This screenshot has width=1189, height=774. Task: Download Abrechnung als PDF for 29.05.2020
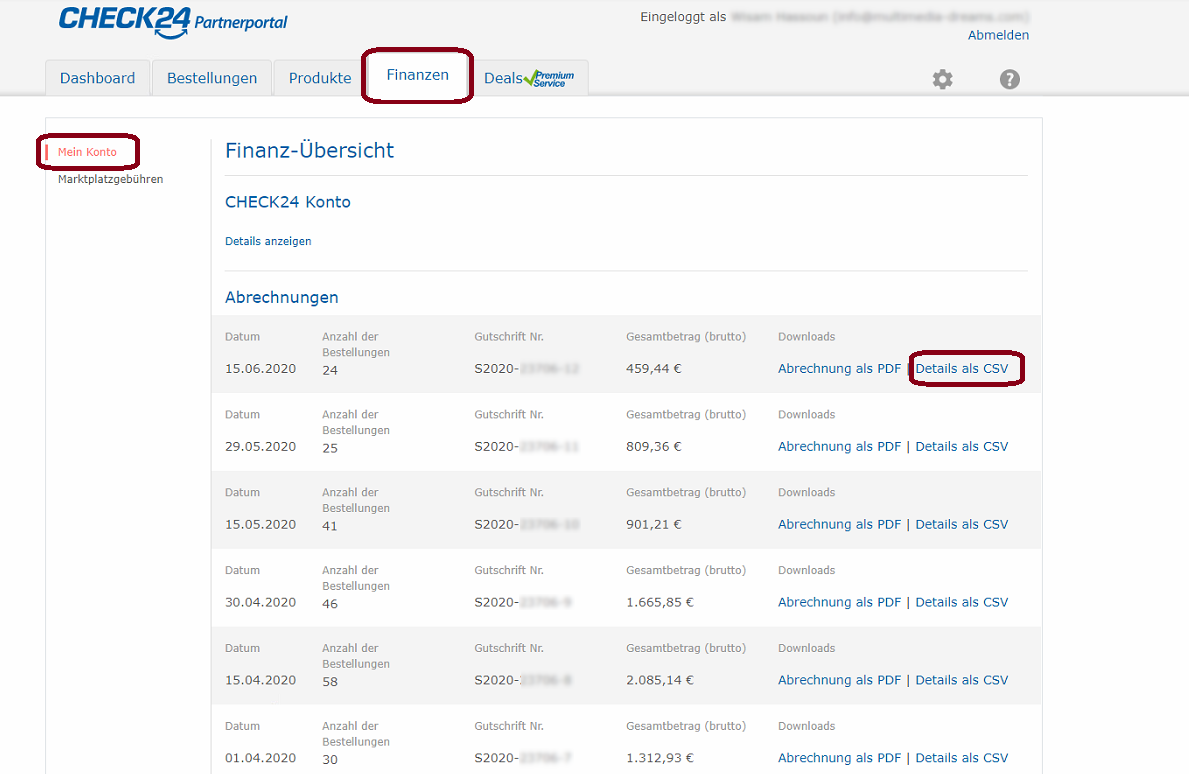point(839,446)
